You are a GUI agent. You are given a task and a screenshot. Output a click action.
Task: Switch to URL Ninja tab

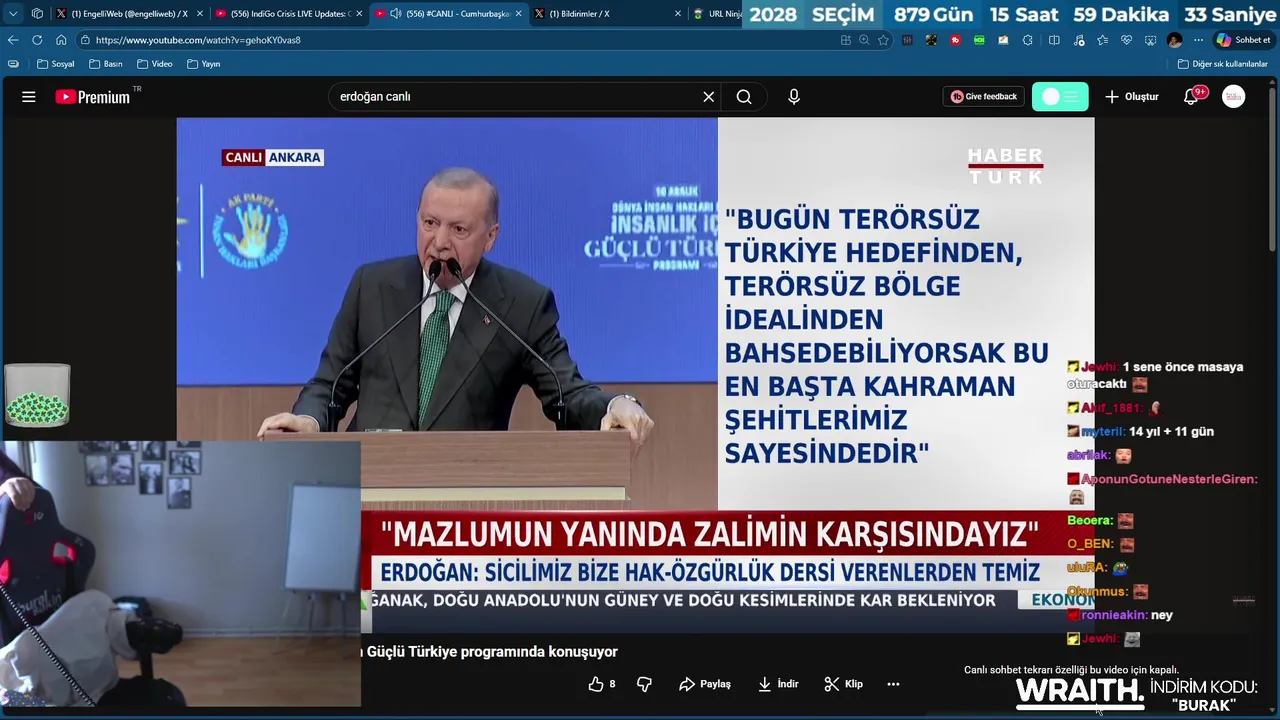click(718, 14)
